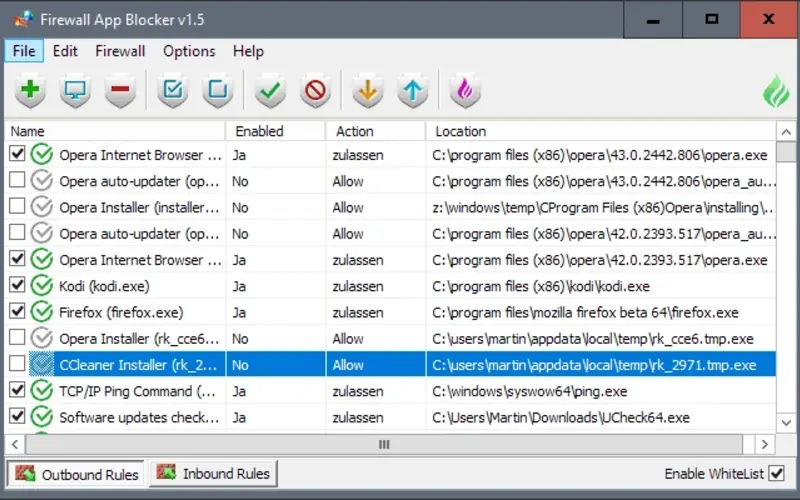Click the red minus Delete icon
800x500 pixels.
click(x=120, y=90)
